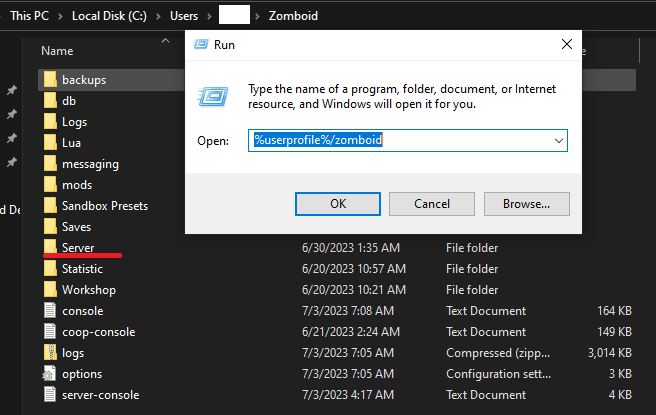Click the Run dialog title icon
The image size is (656, 415).
(x=199, y=45)
